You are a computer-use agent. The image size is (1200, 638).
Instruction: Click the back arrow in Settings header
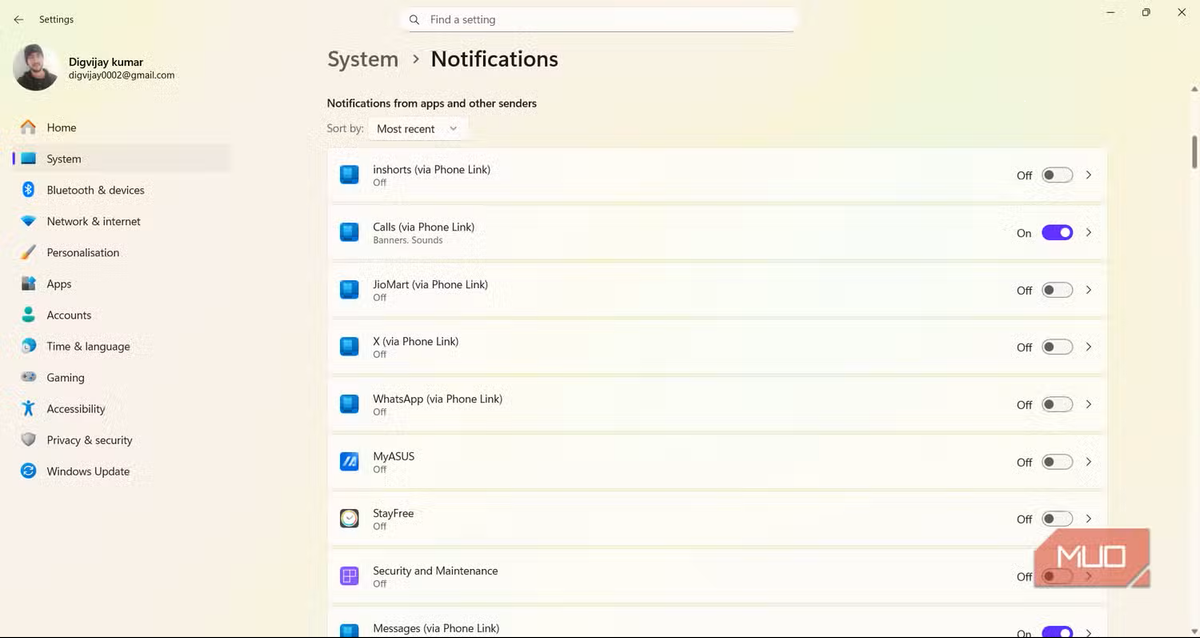click(x=18, y=19)
